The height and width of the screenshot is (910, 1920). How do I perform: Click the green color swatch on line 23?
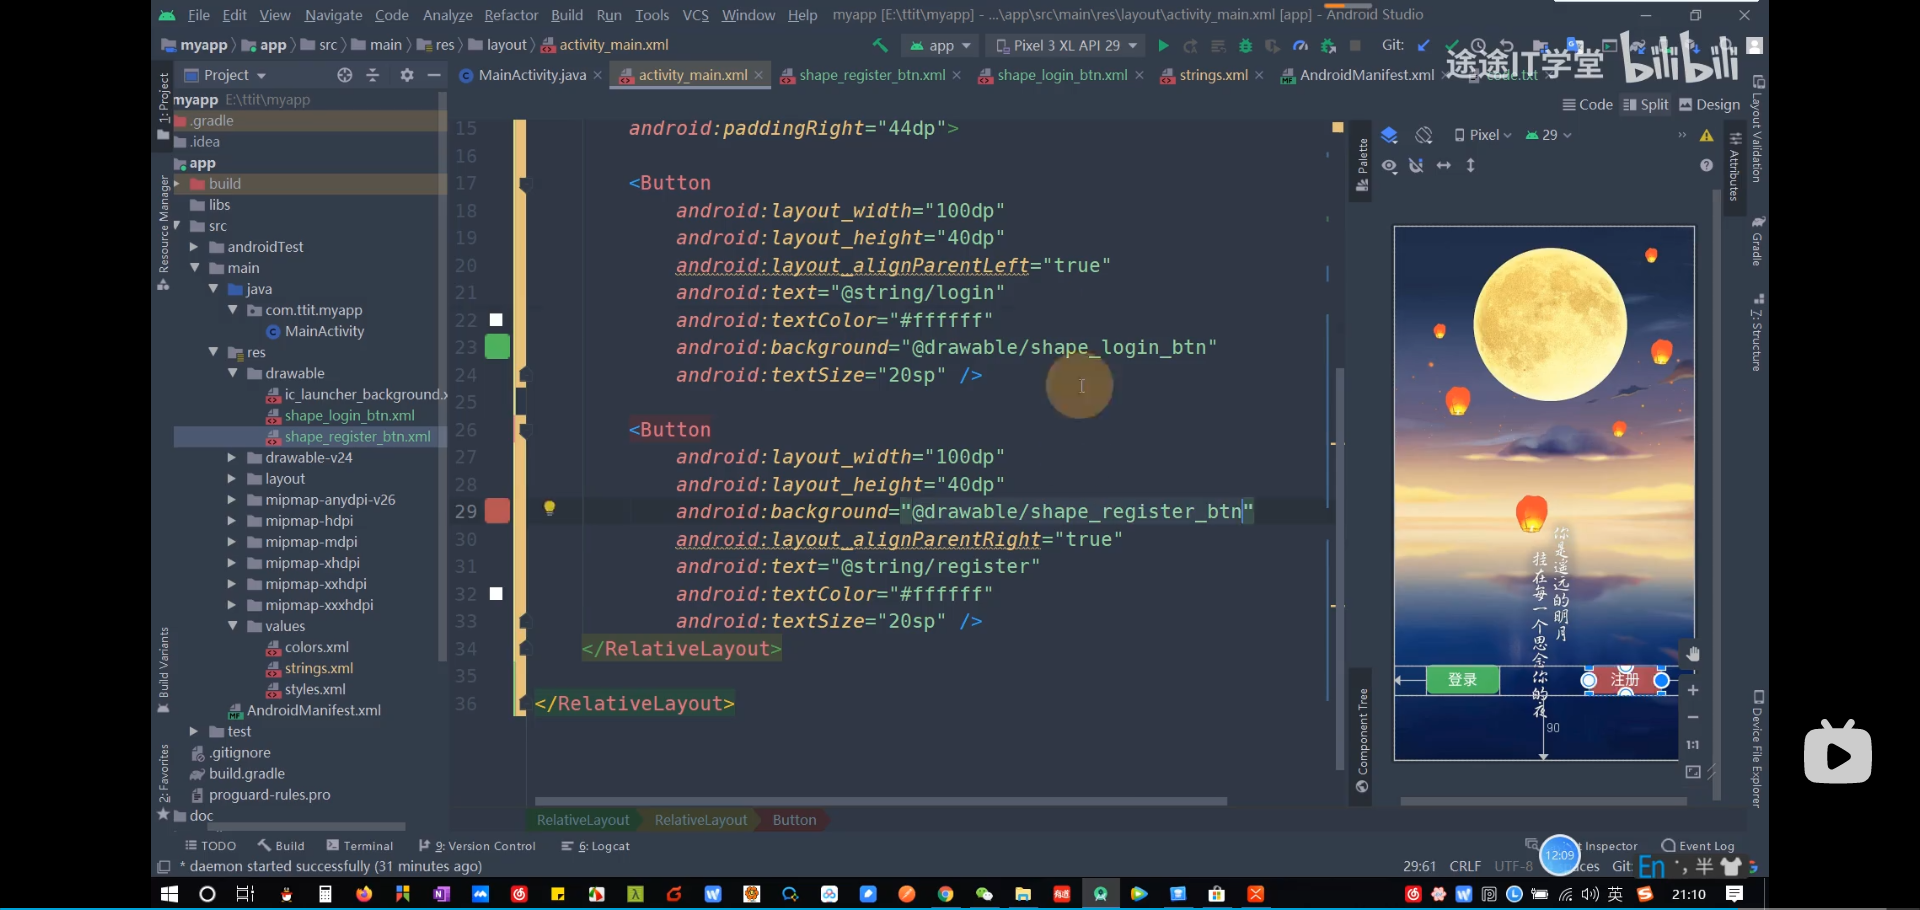coord(497,347)
